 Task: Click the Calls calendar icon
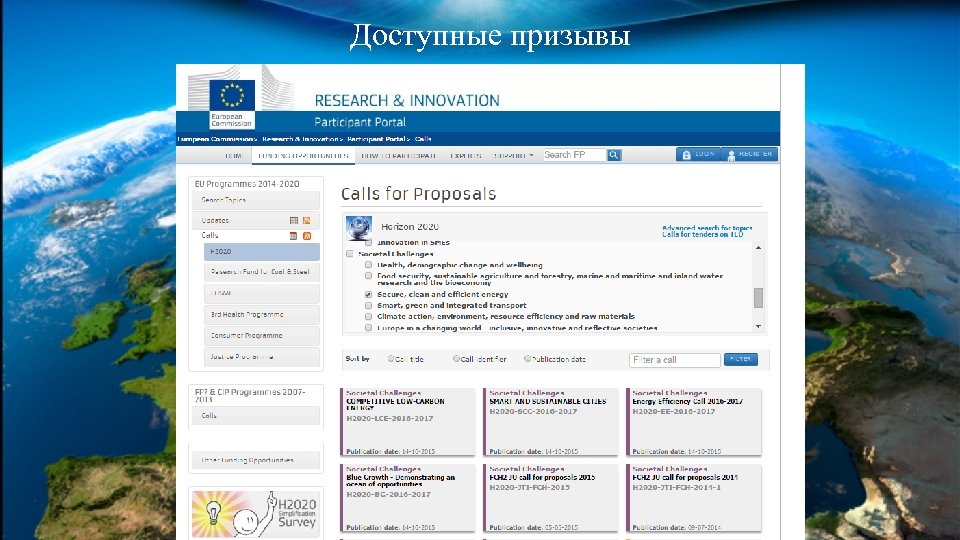(293, 236)
